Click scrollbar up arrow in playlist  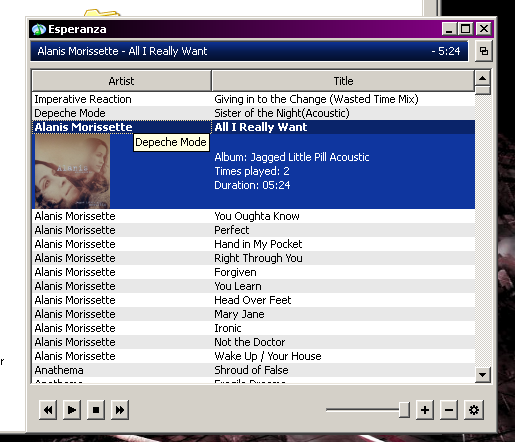[482, 79]
